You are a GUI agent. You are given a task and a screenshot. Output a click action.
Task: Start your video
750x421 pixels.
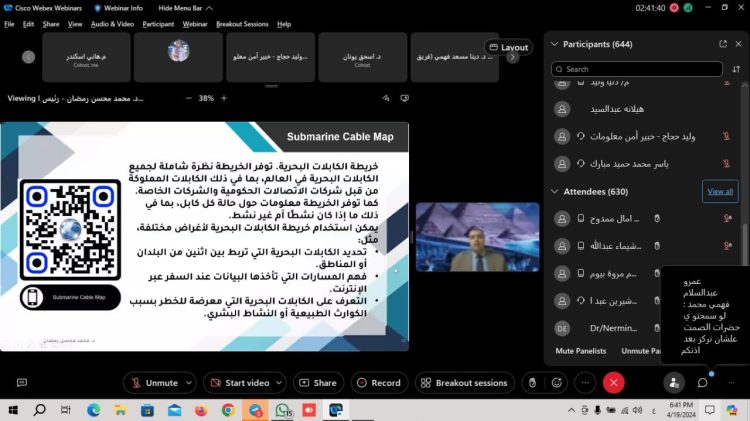pos(240,383)
